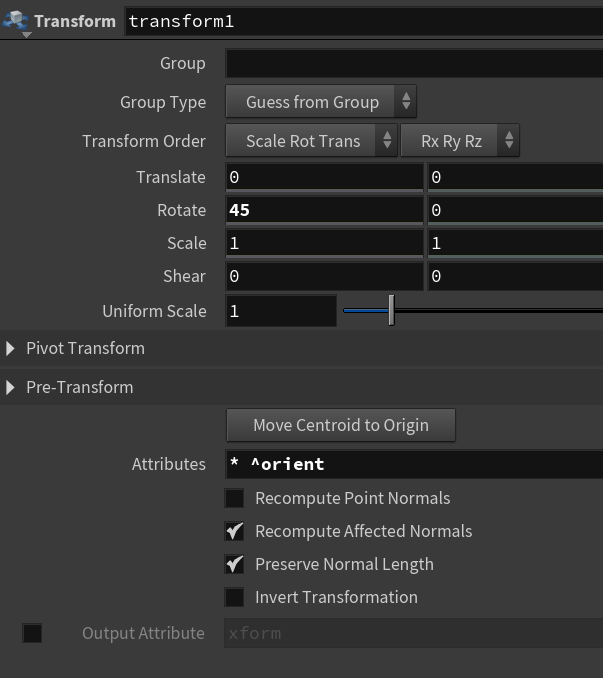Click the Uniform Scale label
Image resolution: width=603 pixels, height=678 pixels.
pos(154,311)
